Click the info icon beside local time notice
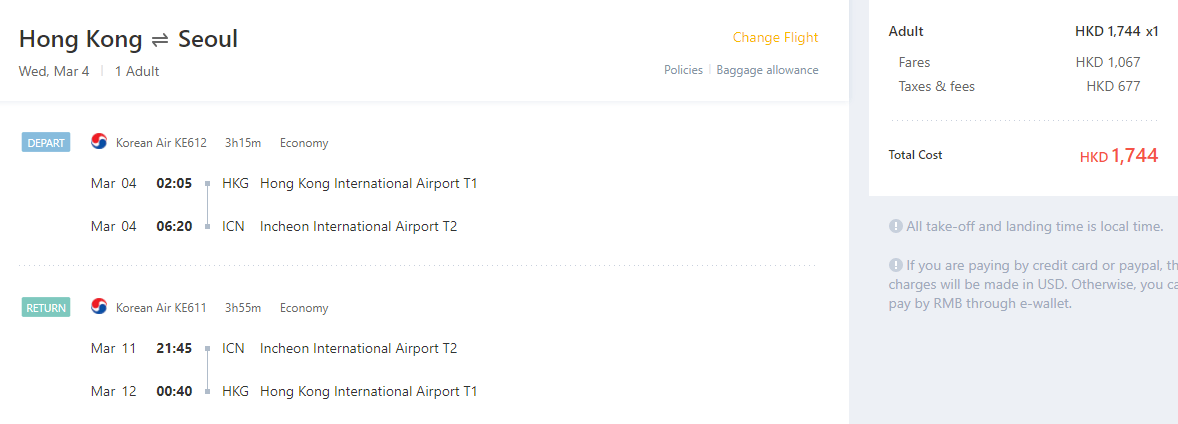The width and height of the screenshot is (1178, 424). (896, 226)
